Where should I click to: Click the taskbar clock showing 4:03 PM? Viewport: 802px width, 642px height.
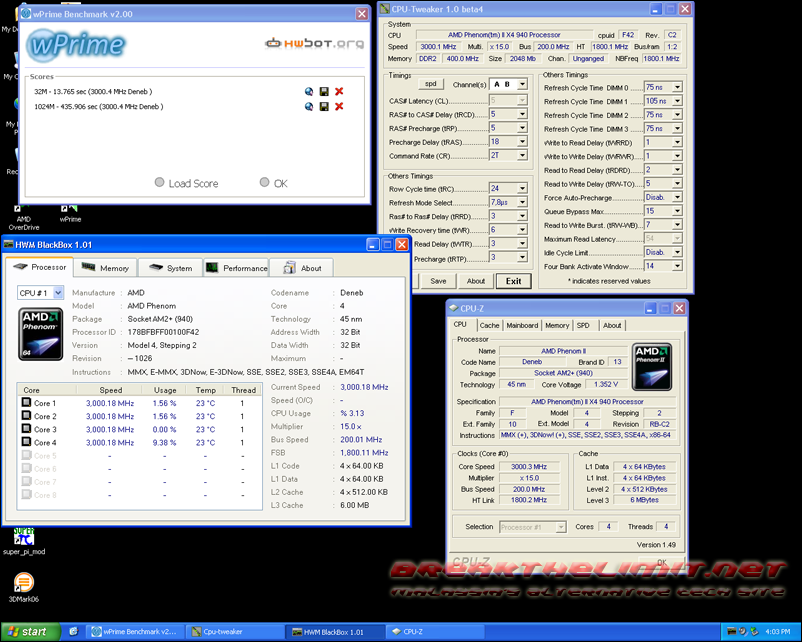click(778, 632)
